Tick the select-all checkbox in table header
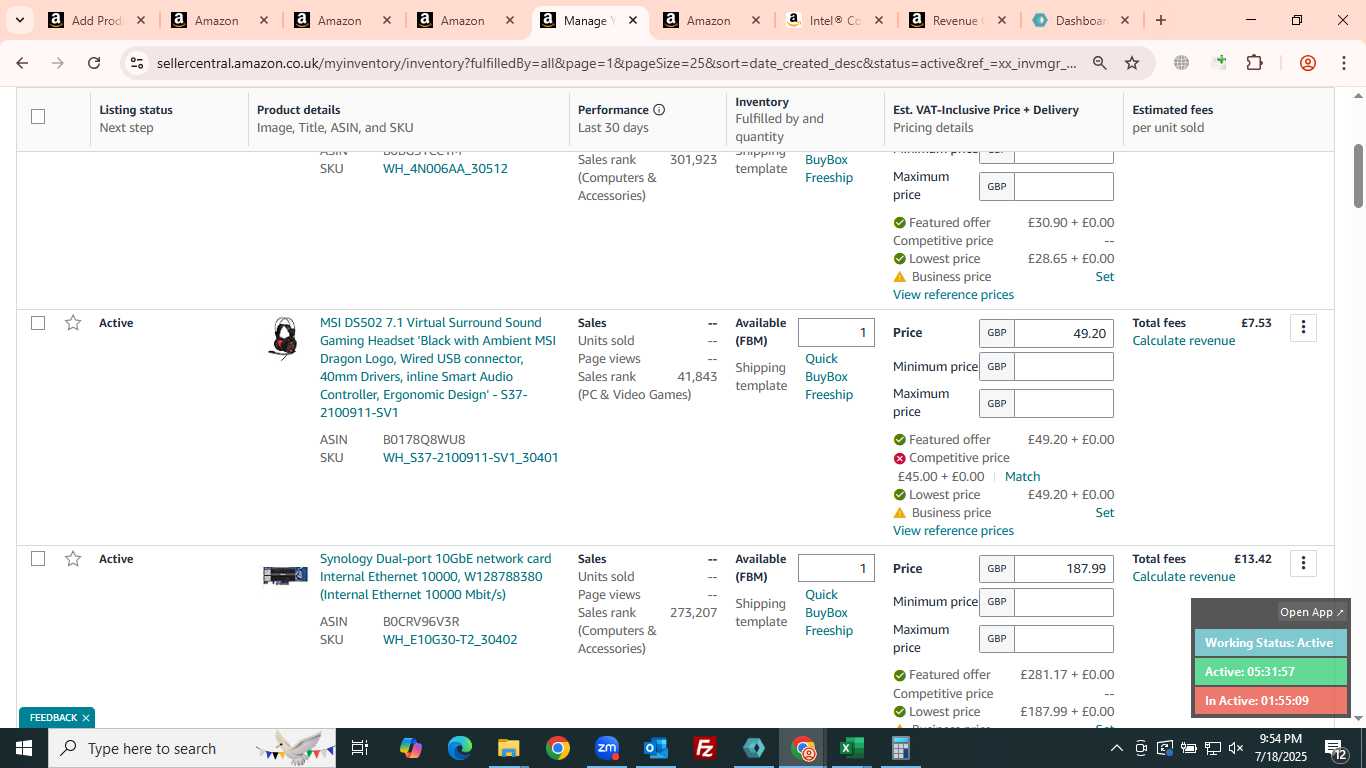The width and height of the screenshot is (1366, 768). pos(38,117)
